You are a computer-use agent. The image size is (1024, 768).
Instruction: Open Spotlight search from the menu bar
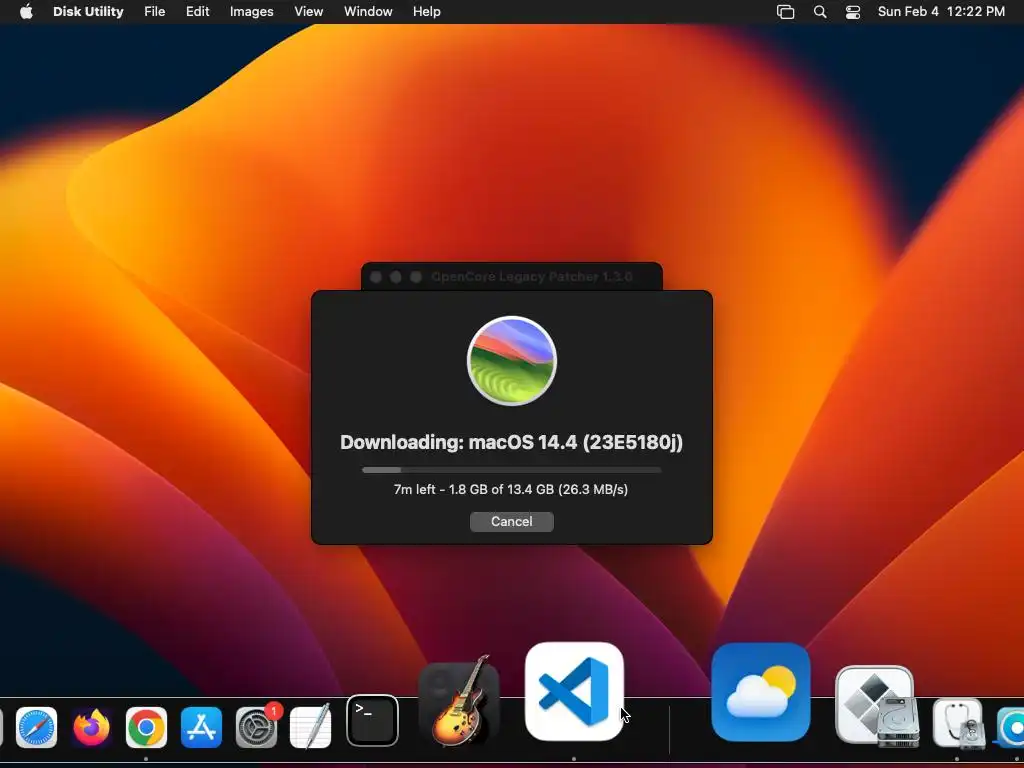click(820, 12)
